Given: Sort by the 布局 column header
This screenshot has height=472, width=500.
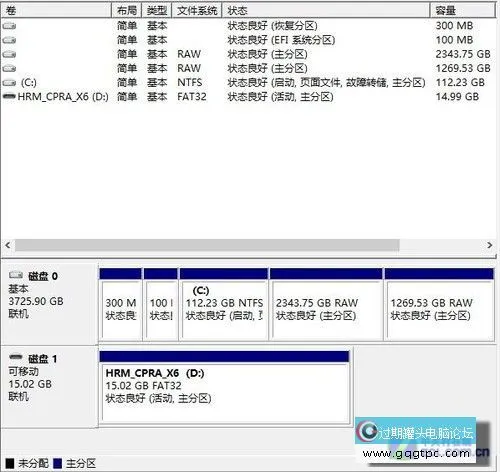Looking at the screenshot, I should coord(127,11).
